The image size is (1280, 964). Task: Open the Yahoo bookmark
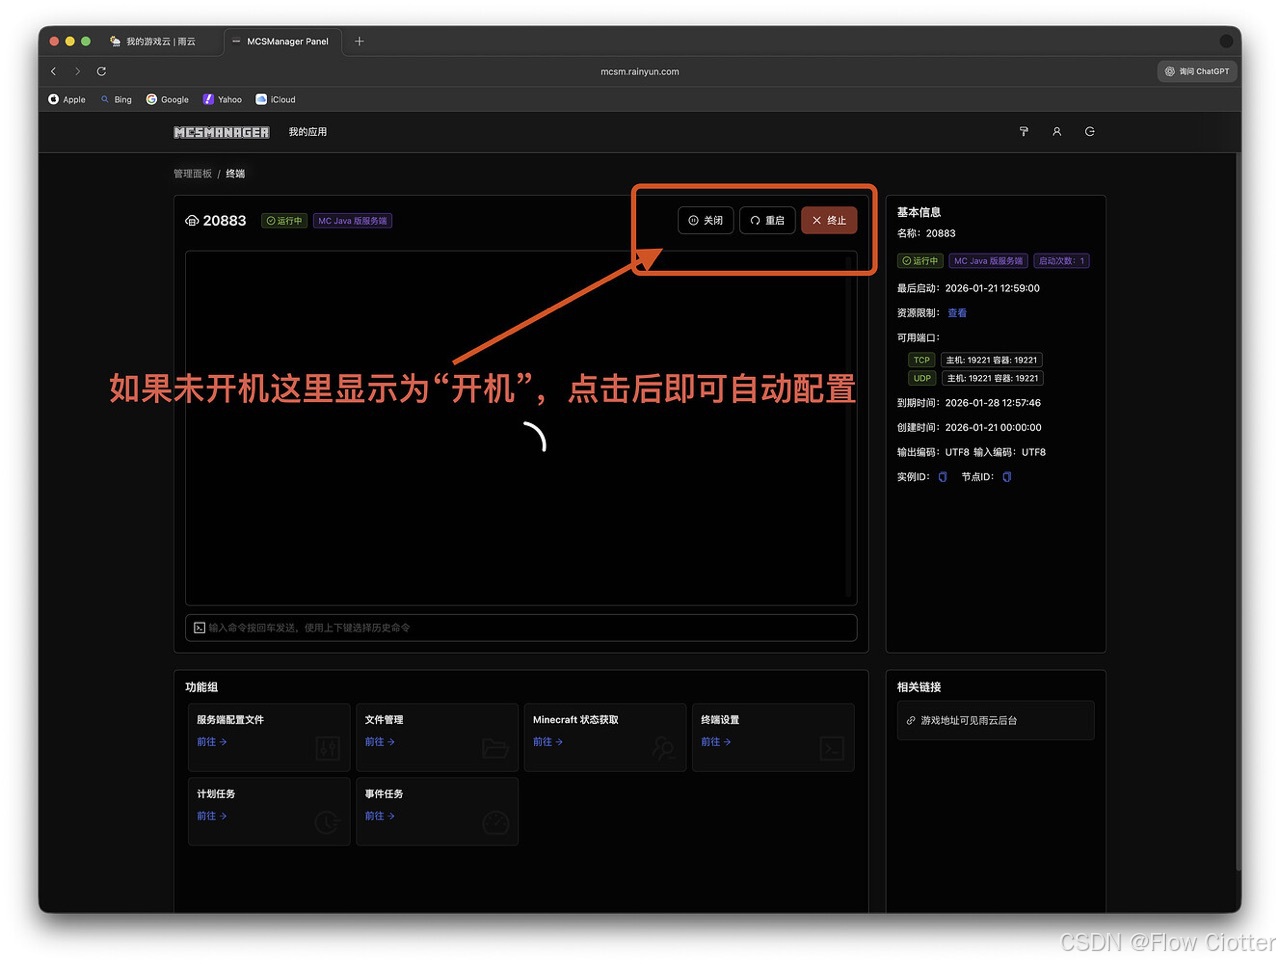[222, 99]
